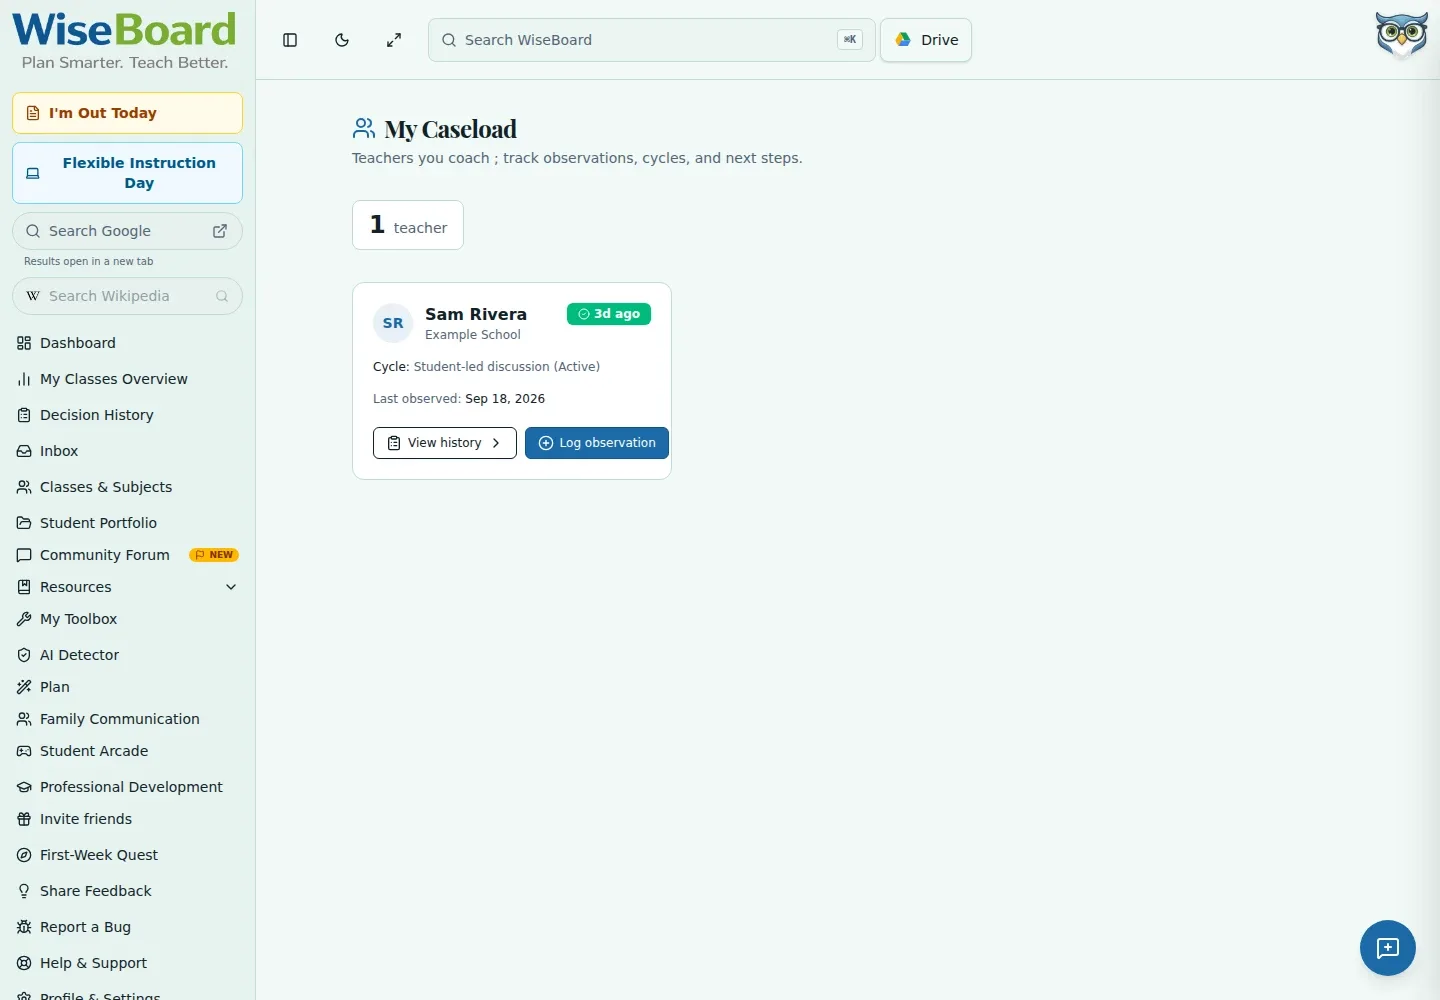Image resolution: width=1440 pixels, height=1000 pixels.
Task: Expand to fullscreen view
Action: tap(394, 40)
